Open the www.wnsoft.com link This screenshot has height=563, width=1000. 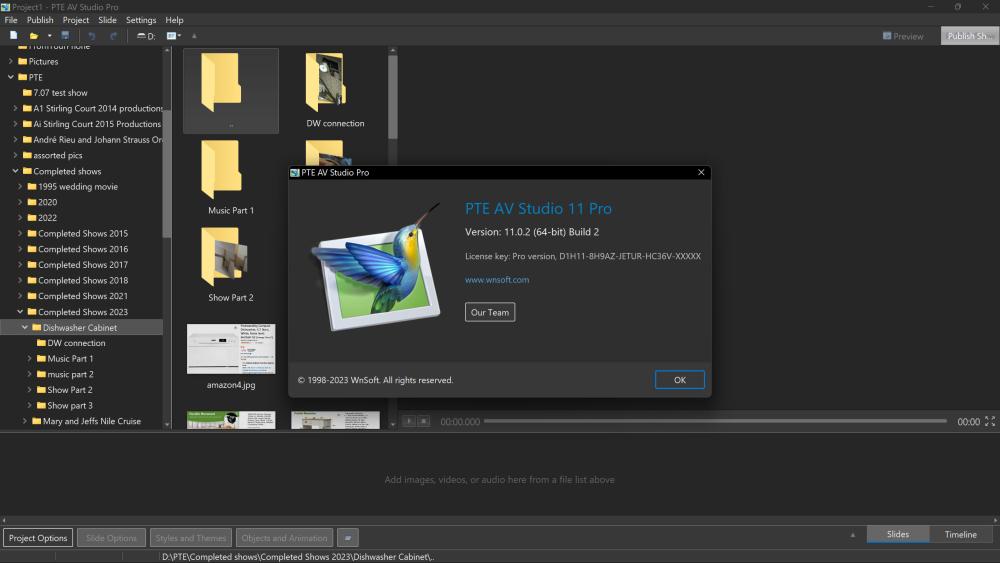497,280
